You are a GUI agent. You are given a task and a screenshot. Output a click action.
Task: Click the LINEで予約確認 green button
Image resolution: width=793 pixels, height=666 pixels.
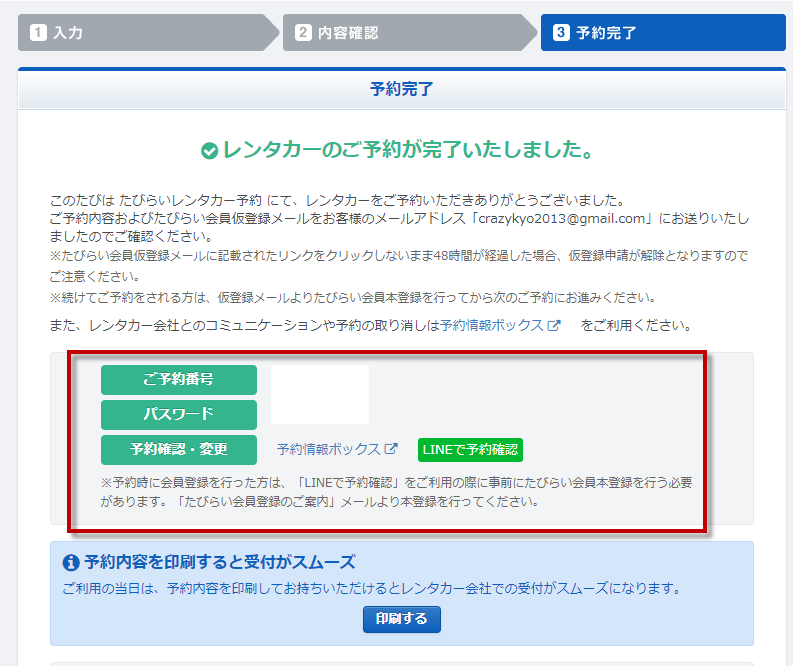(x=470, y=450)
